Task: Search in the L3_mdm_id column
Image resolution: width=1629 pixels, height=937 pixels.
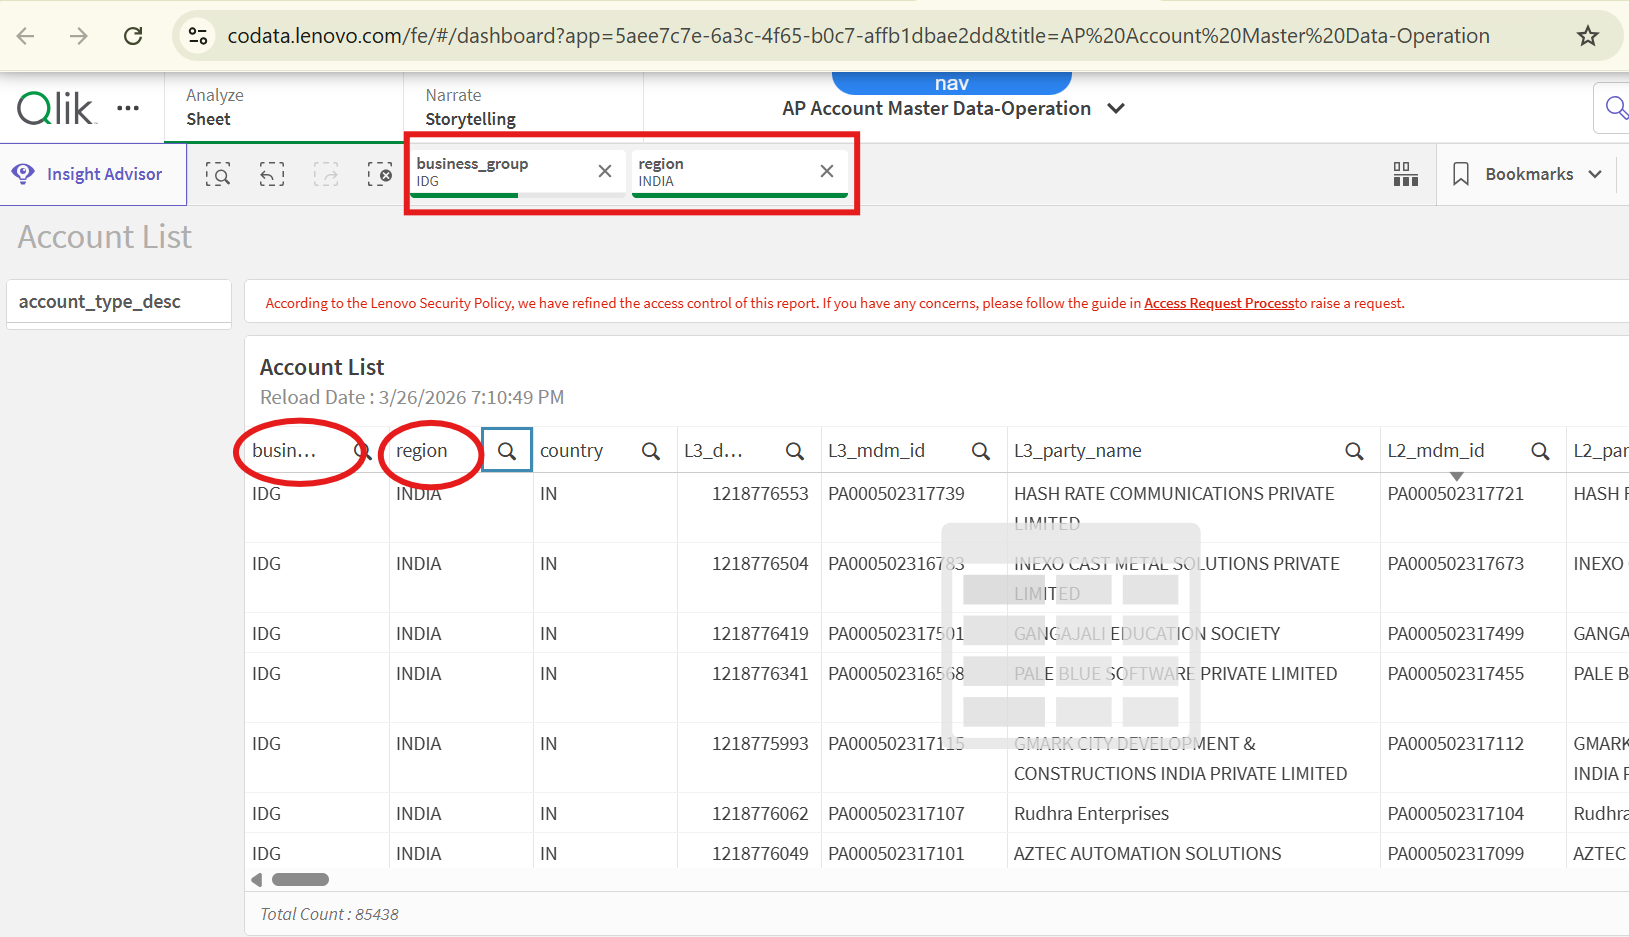Action: click(980, 451)
